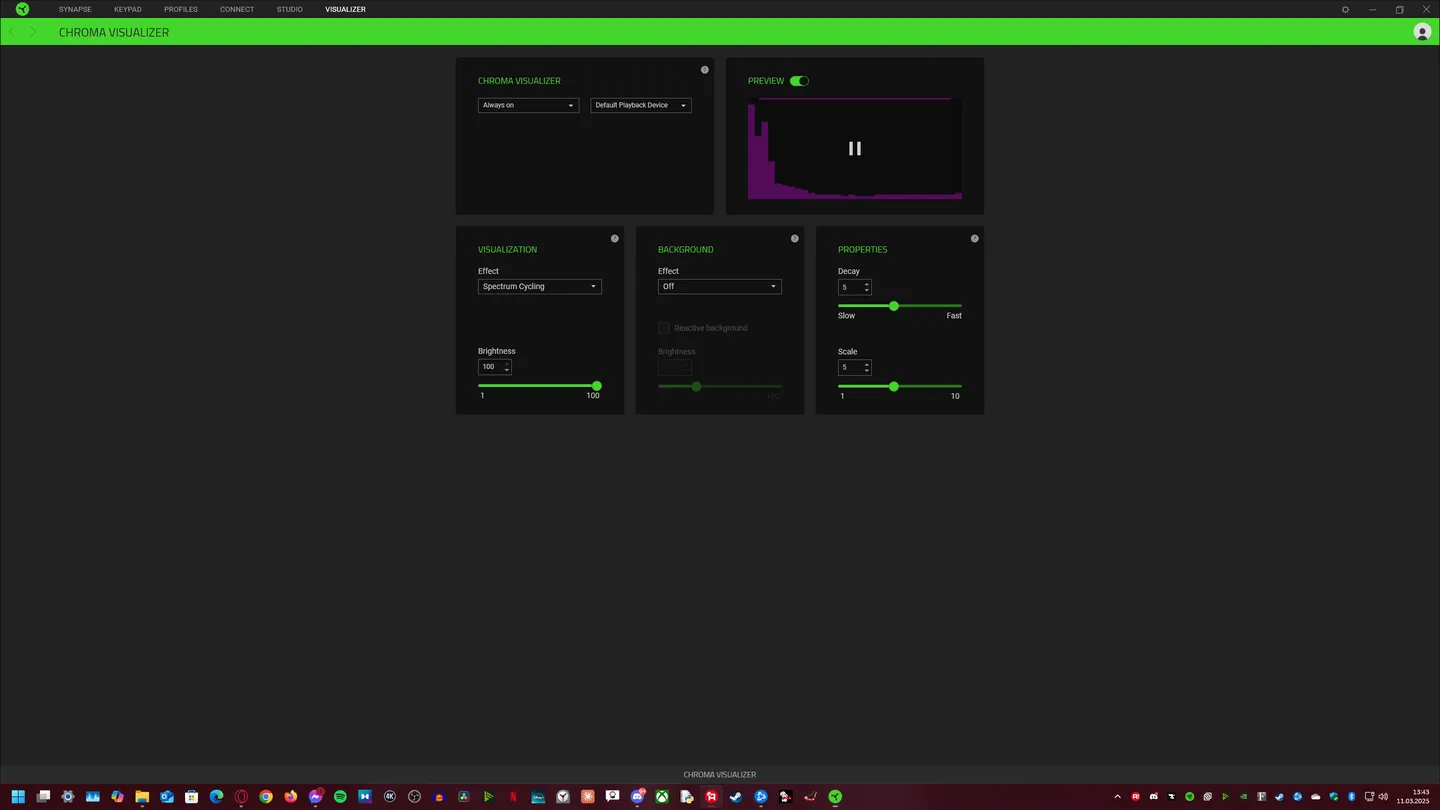Open Spotify from the taskbar
The width and height of the screenshot is (1440, 810).
pyautogui.click(x=340, y=797)
